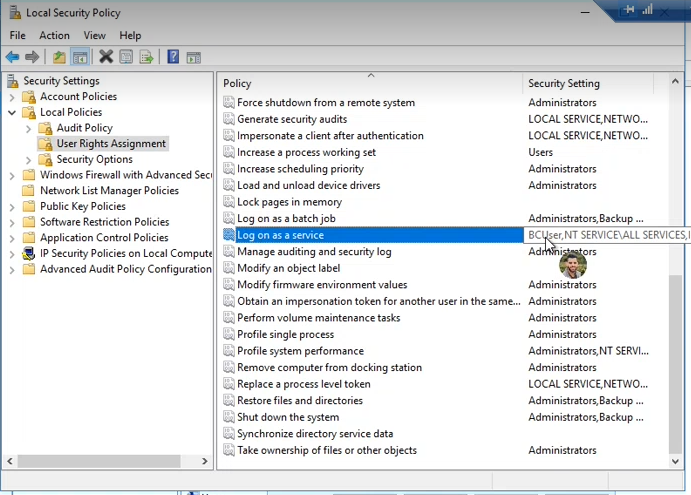Click the Forward arrow toolbar icon

click(x=32, y=57)
